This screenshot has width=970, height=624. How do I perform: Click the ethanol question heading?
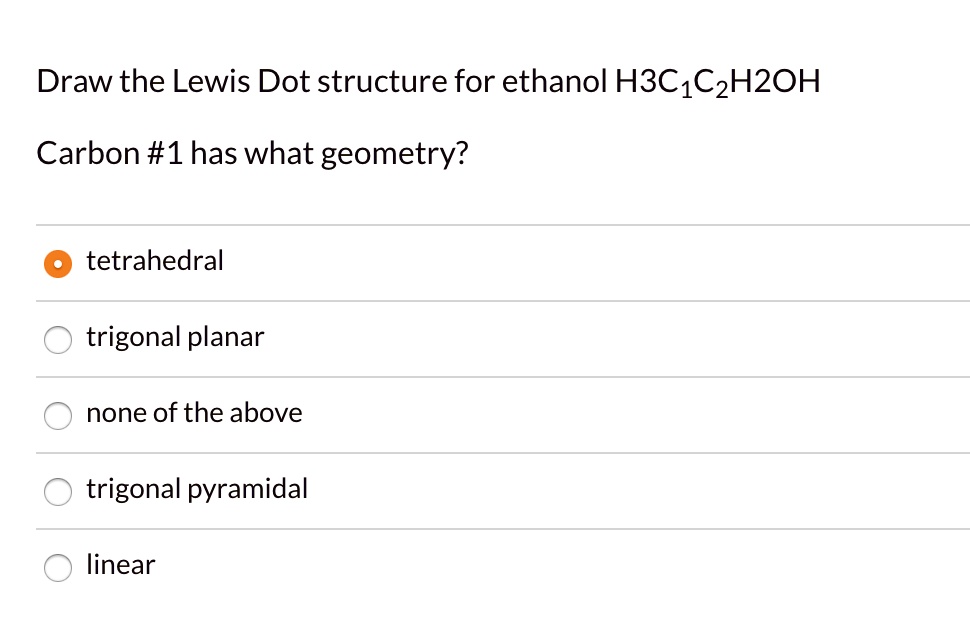coord(428,82)
